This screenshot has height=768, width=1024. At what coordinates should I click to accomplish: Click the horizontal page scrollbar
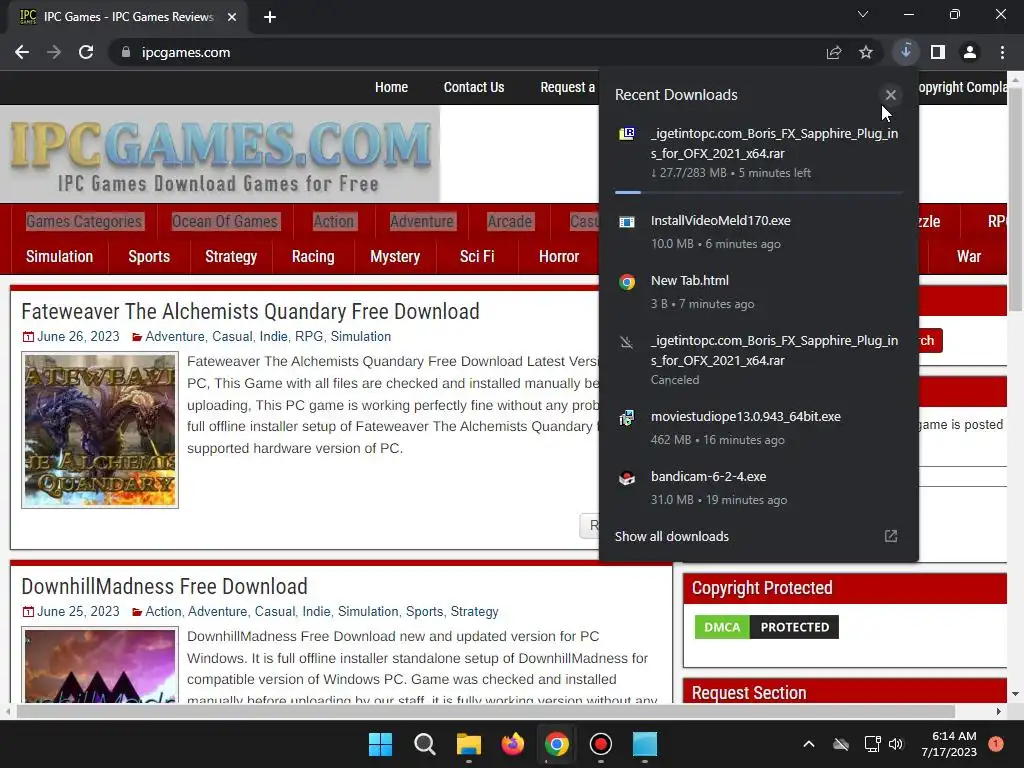pos(485,711)
